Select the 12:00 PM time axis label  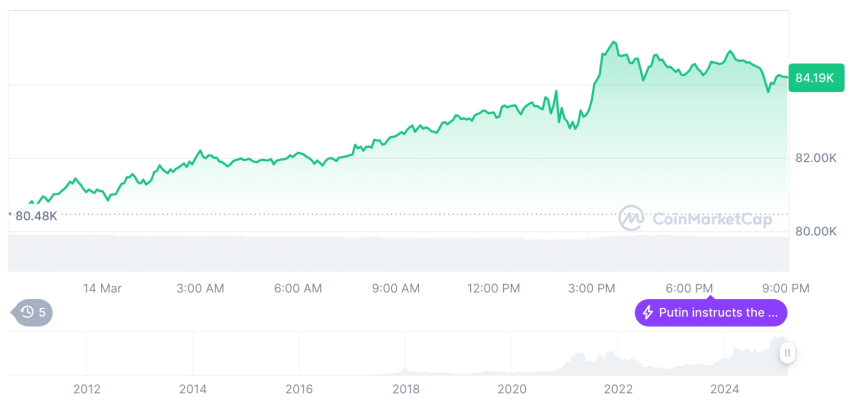pyautogui.click(x=493, y=288)
